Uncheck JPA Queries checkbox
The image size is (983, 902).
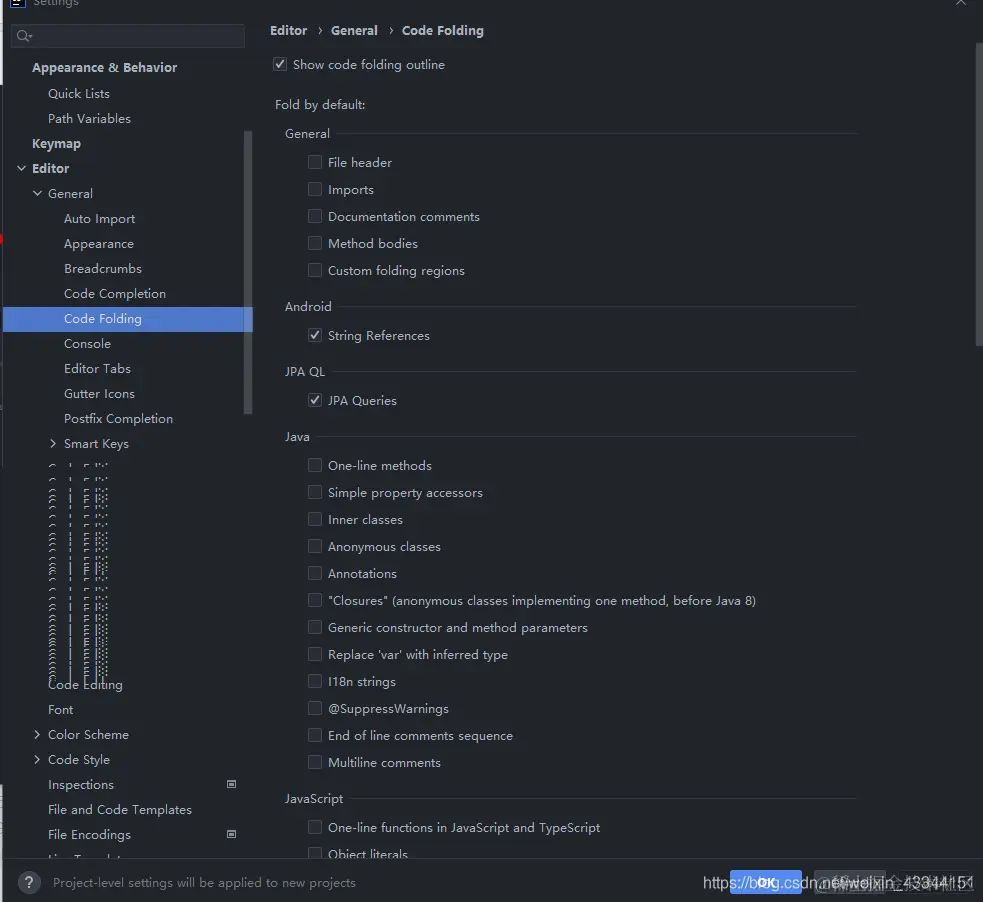315,400
